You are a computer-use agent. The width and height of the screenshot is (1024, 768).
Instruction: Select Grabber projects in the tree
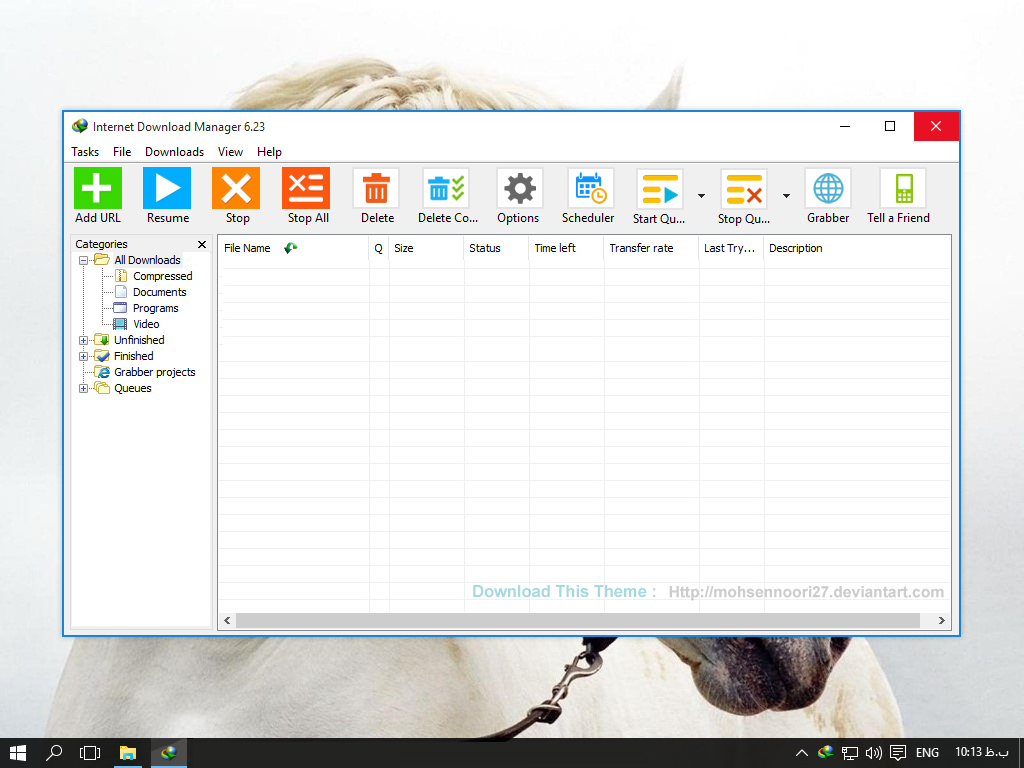155,372
